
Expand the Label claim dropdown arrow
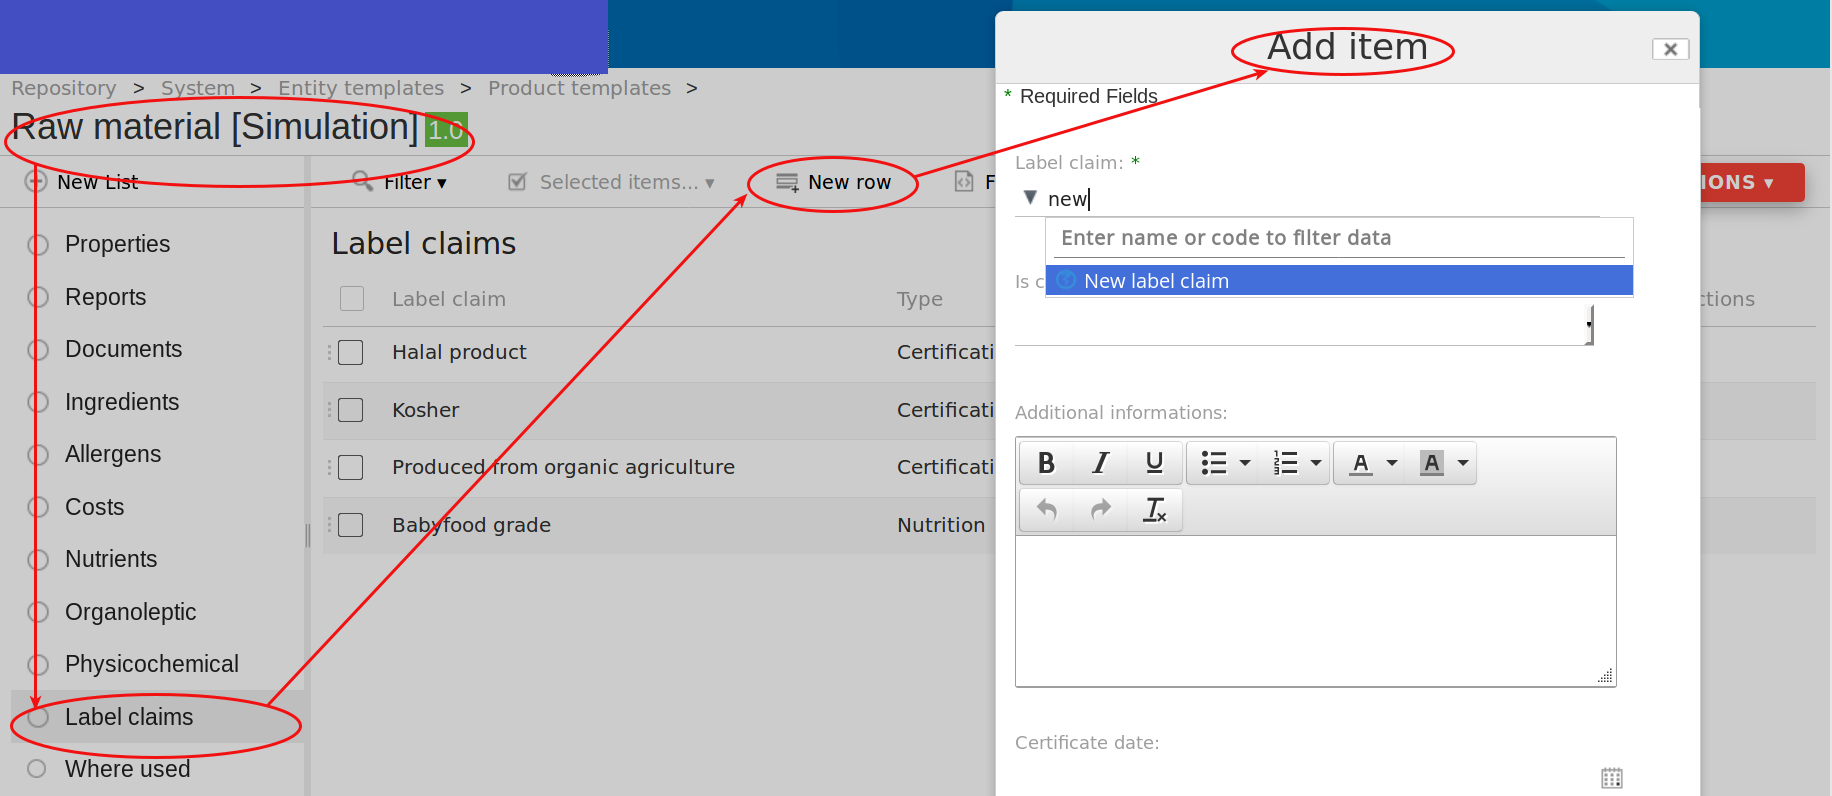click(x=1030, y=198)
